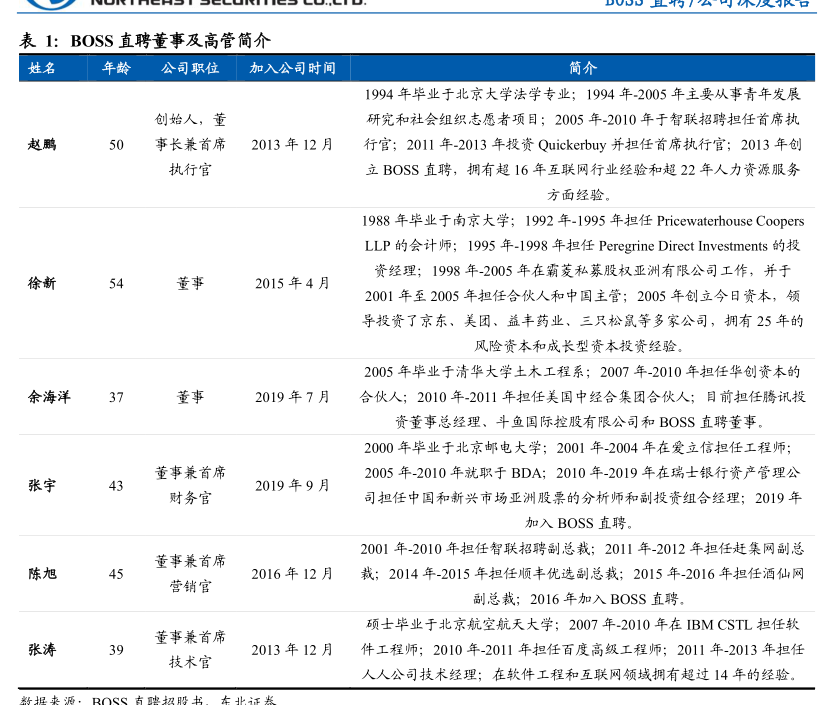Select the name 张宇 in the table
The width and height of the screenshot is (830, 705).
pyautogui.click(x=42, y=485)
